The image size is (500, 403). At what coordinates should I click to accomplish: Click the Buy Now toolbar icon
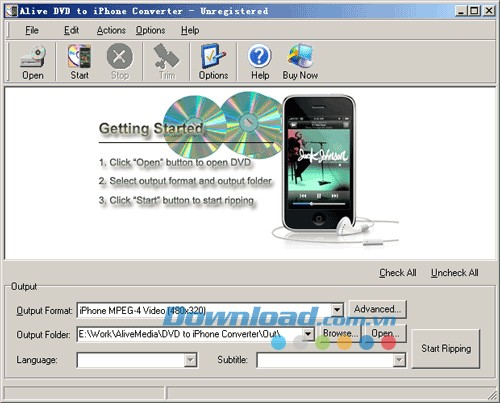pyautogui.click(x=300, y=62)
